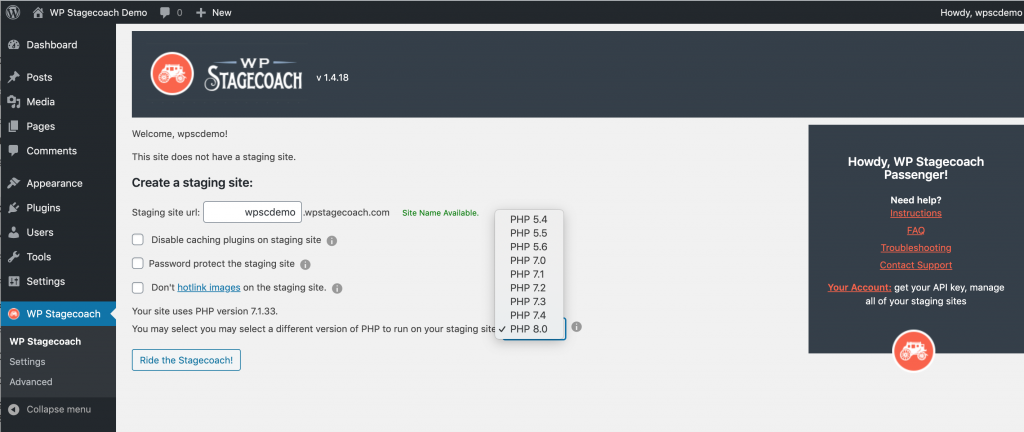Click the Collapse menu arrow icon
This screenshot has width=1024, height=432.
click(x=14, y=410)
